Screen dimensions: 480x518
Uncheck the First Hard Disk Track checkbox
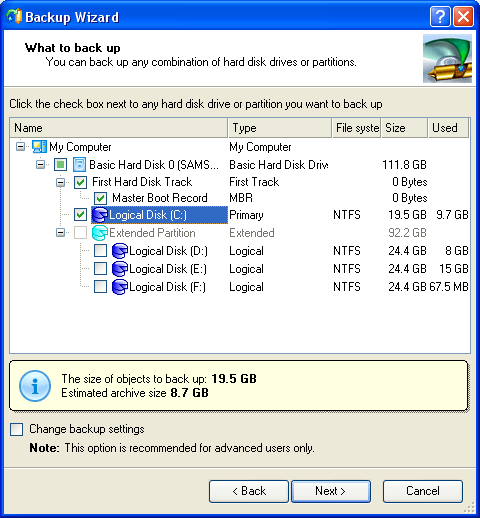tap(80, 182)
